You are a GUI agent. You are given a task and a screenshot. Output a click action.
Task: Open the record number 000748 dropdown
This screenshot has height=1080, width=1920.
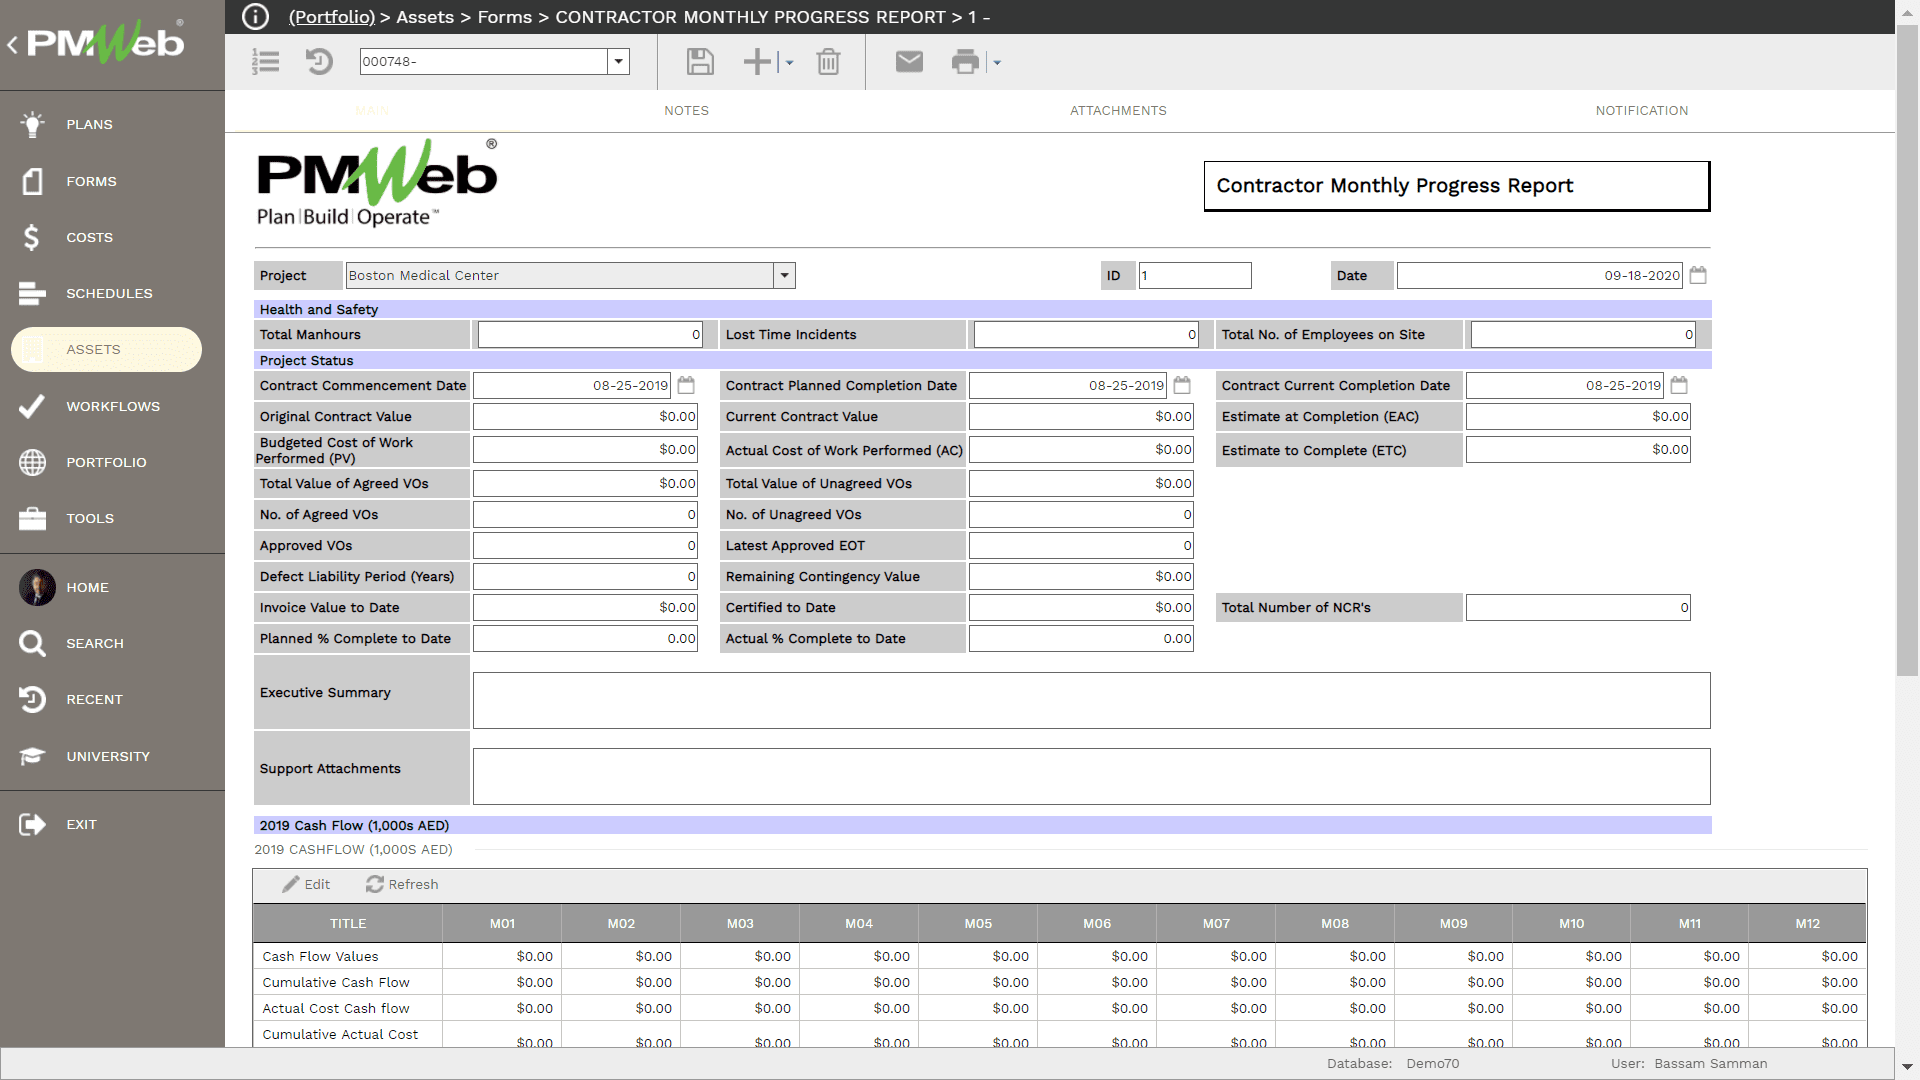point(620,61)
